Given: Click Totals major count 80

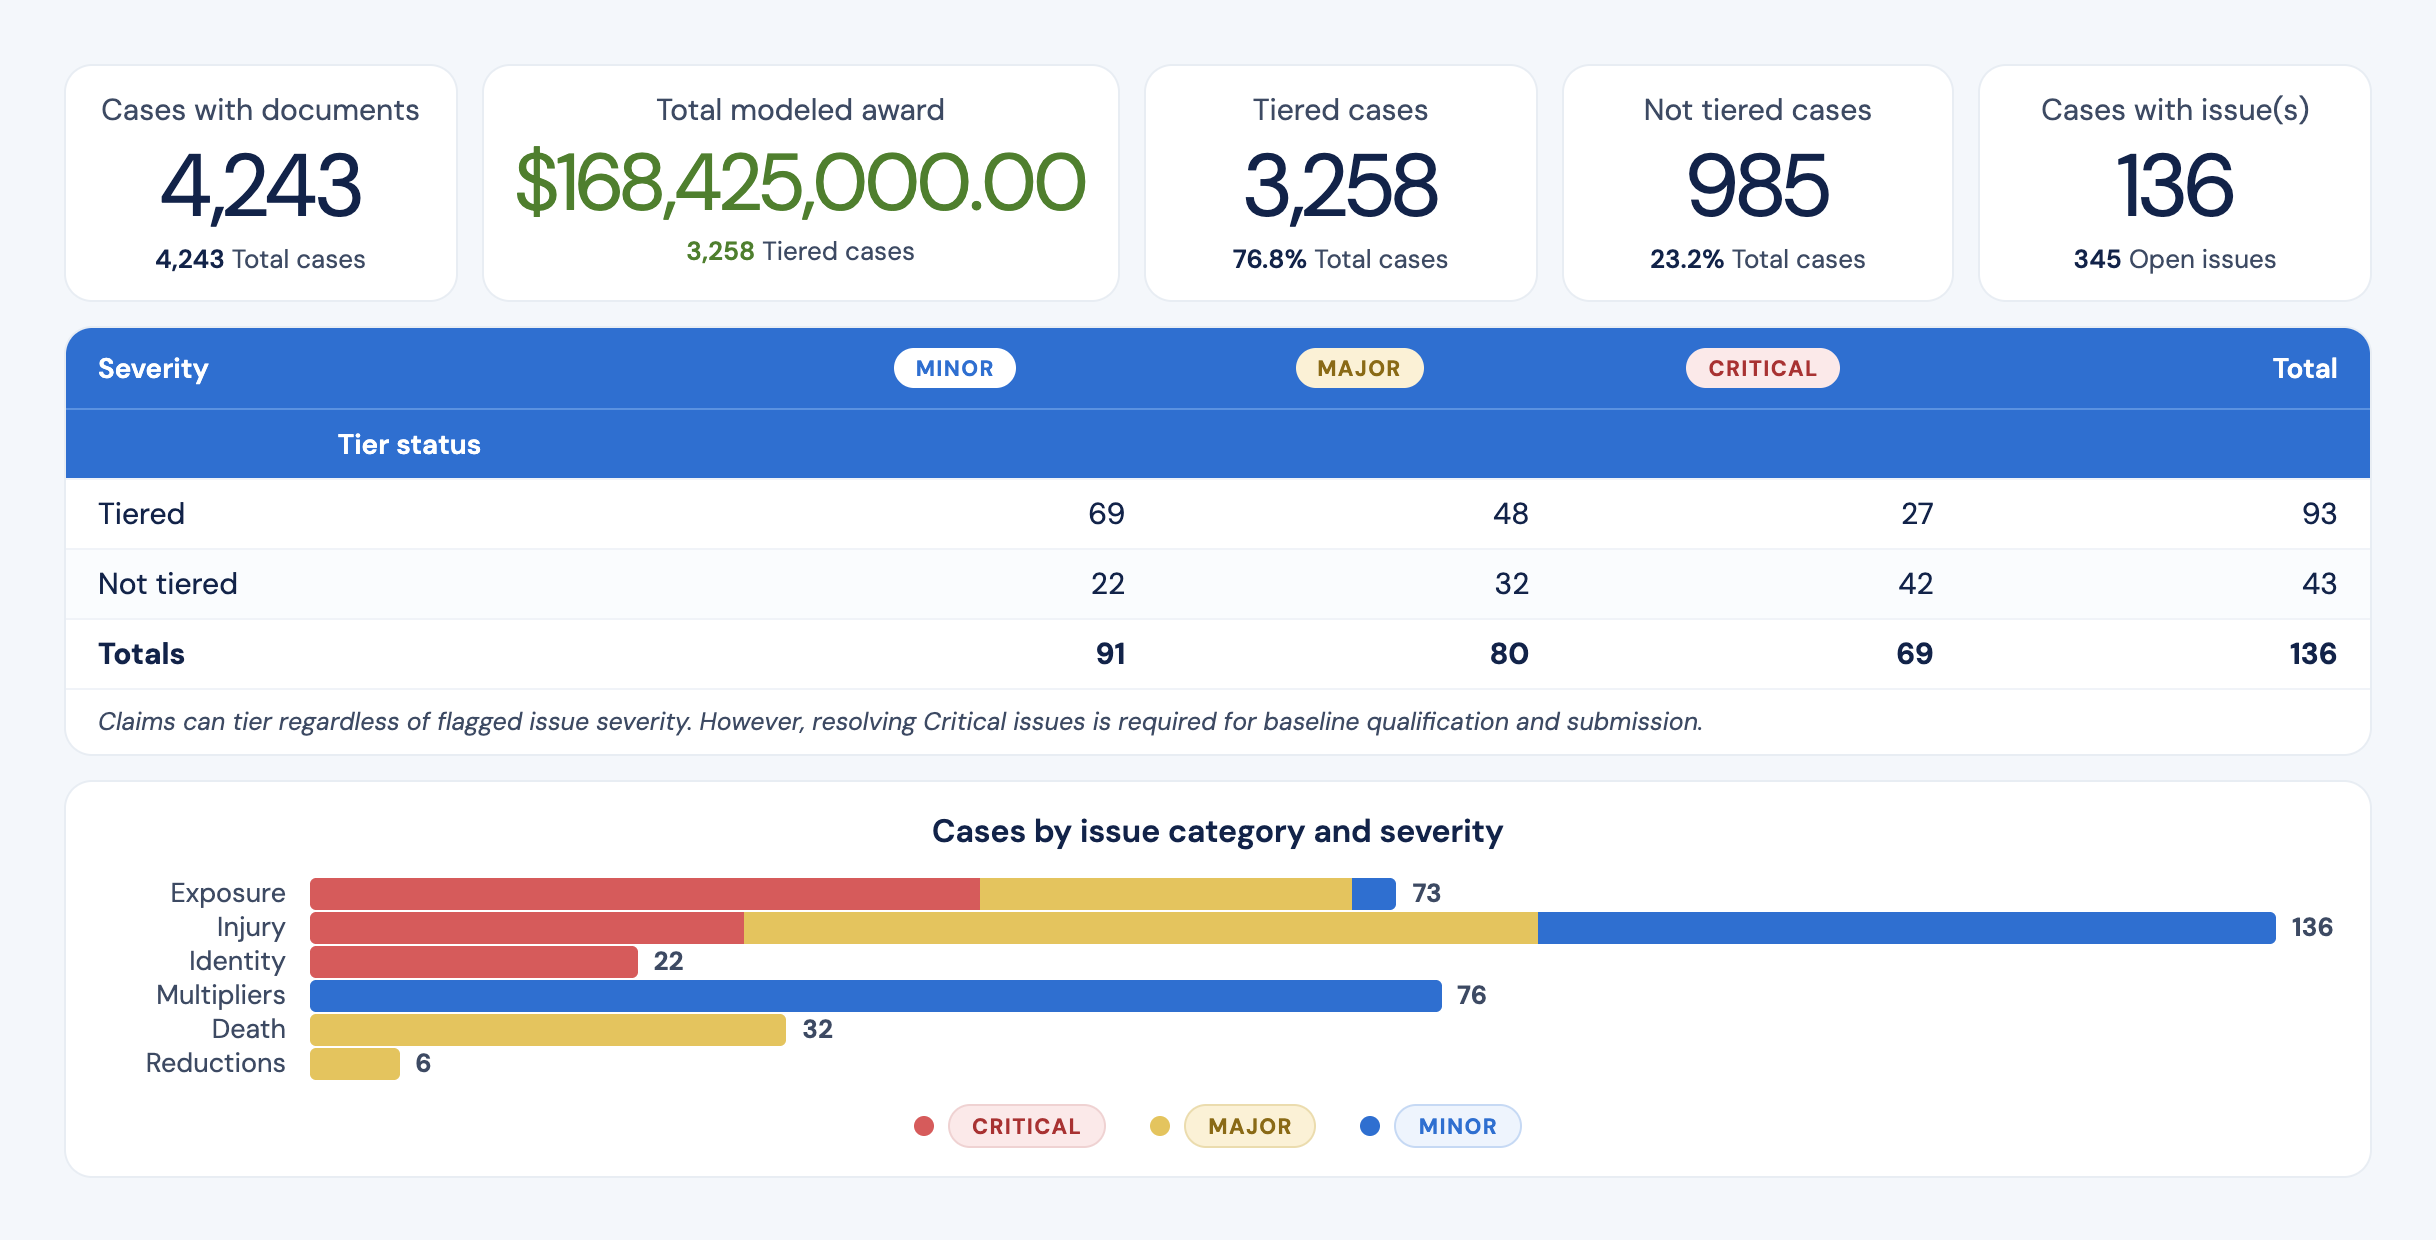Looking at the screenshot, I should pyautogui.click(x=1509, y=653).
